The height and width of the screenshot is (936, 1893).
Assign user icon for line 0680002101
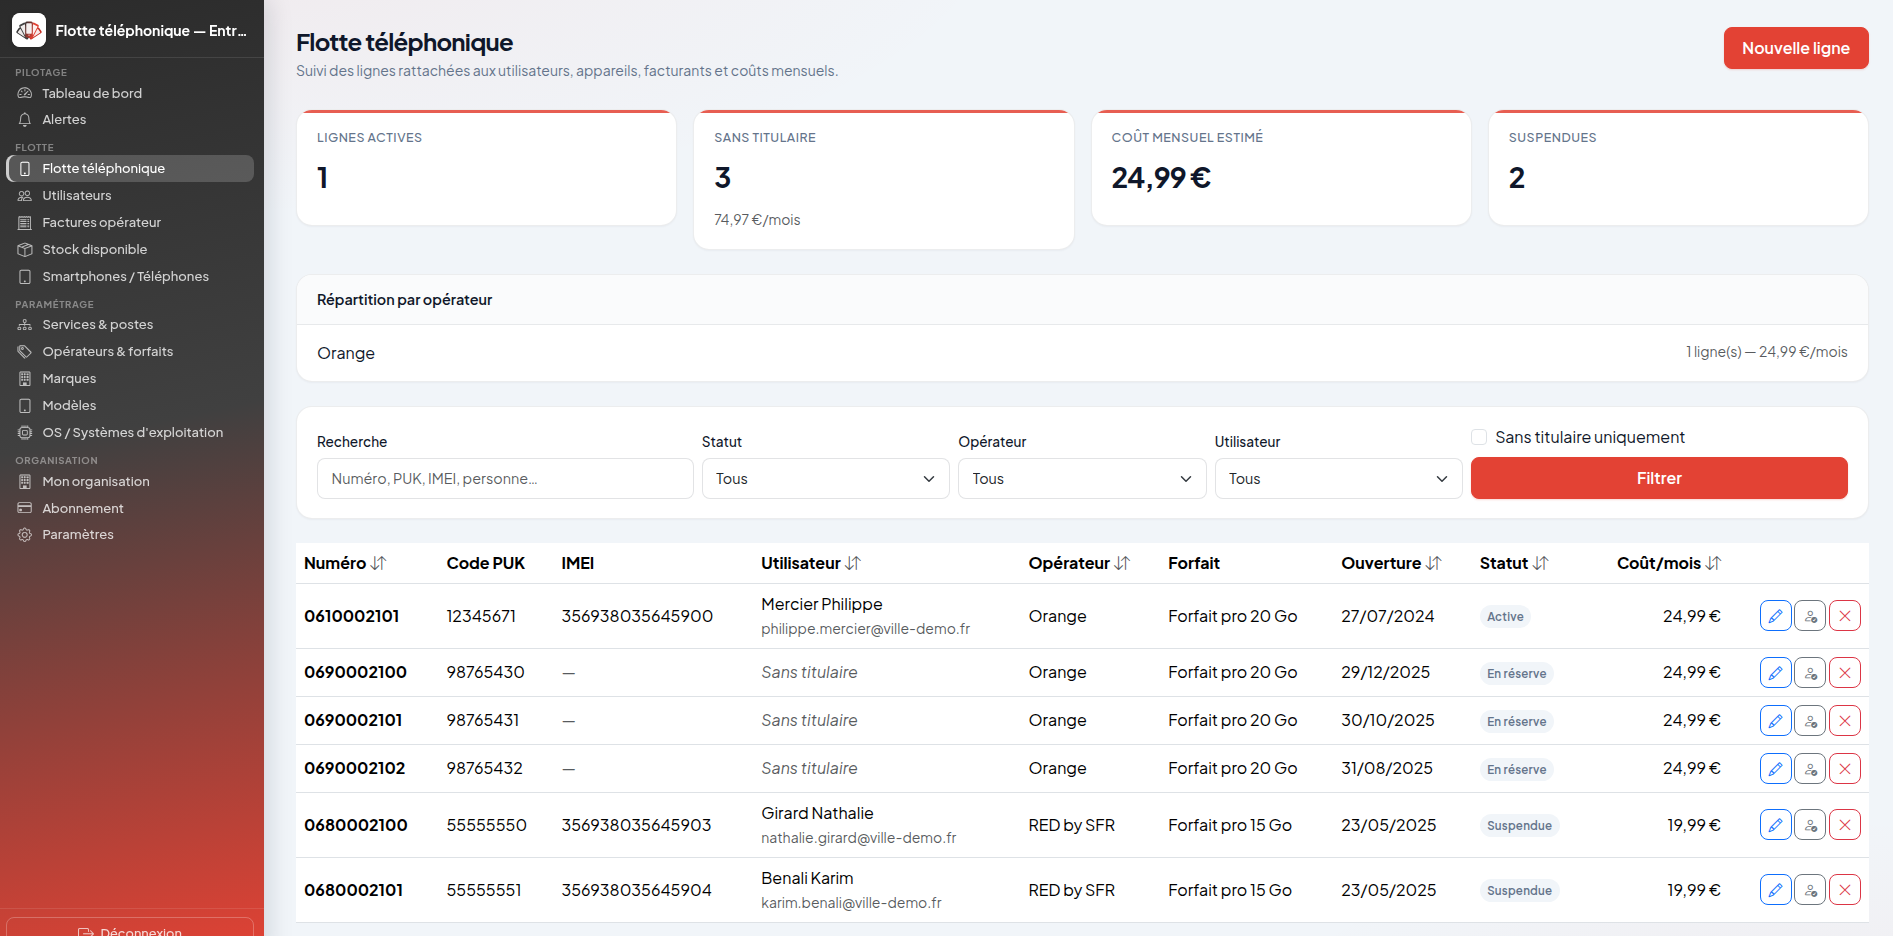[x=1810, y=890]
